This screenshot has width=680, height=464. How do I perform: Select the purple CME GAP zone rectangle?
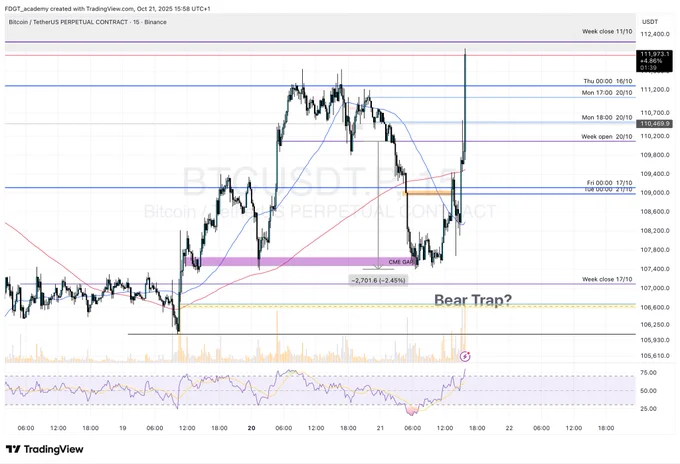(x=301, y=261)
